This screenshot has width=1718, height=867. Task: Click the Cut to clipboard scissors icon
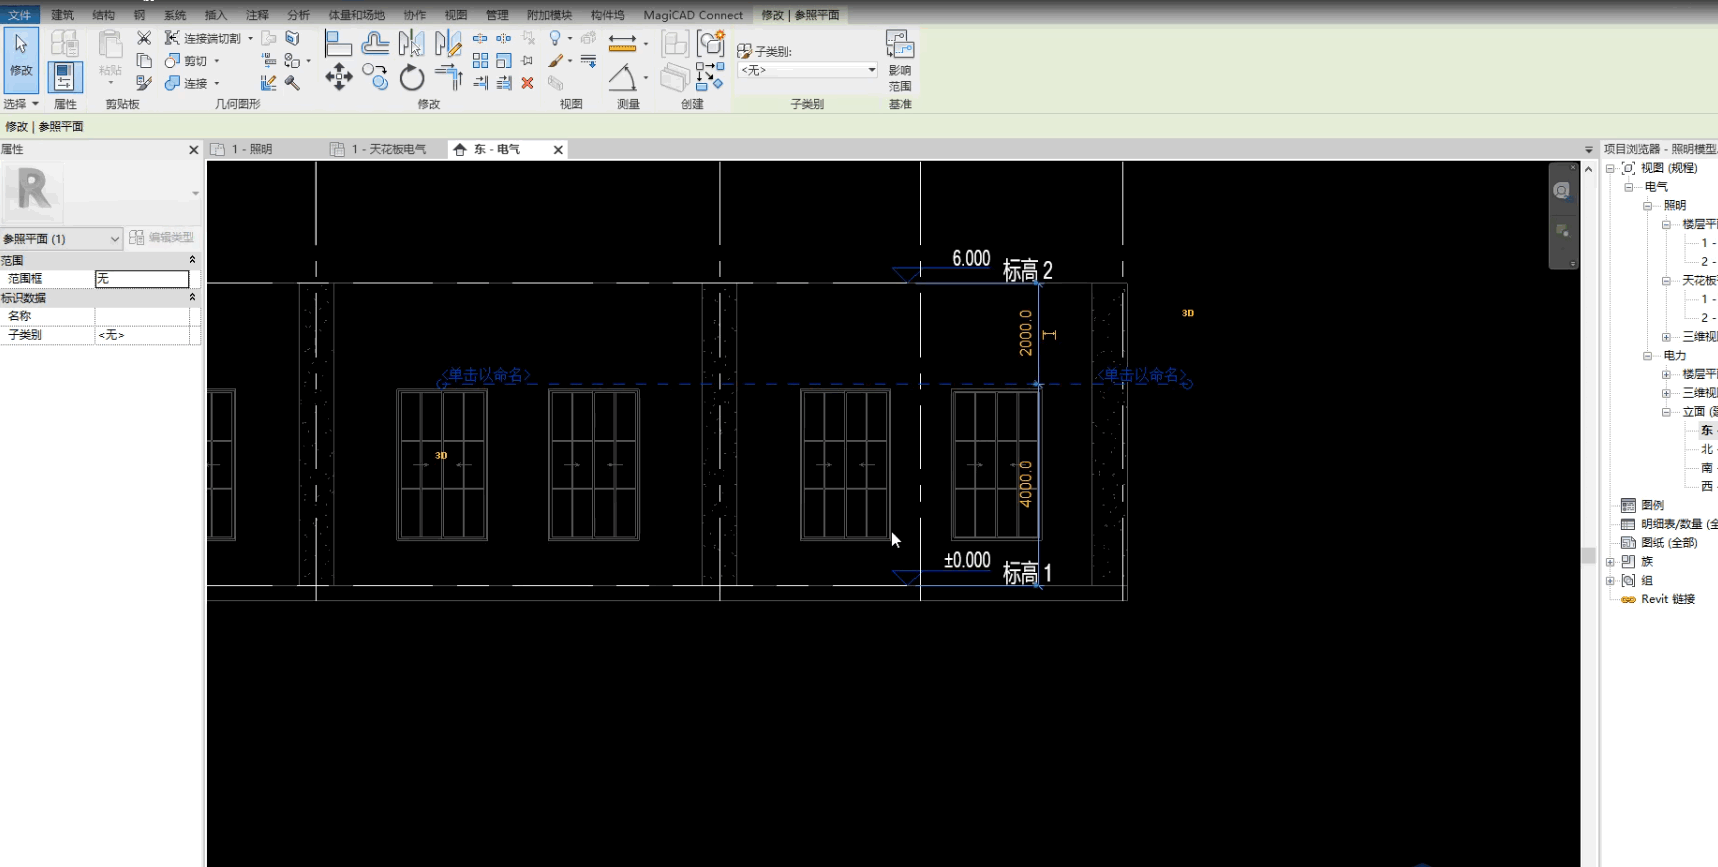coord(144,38)
